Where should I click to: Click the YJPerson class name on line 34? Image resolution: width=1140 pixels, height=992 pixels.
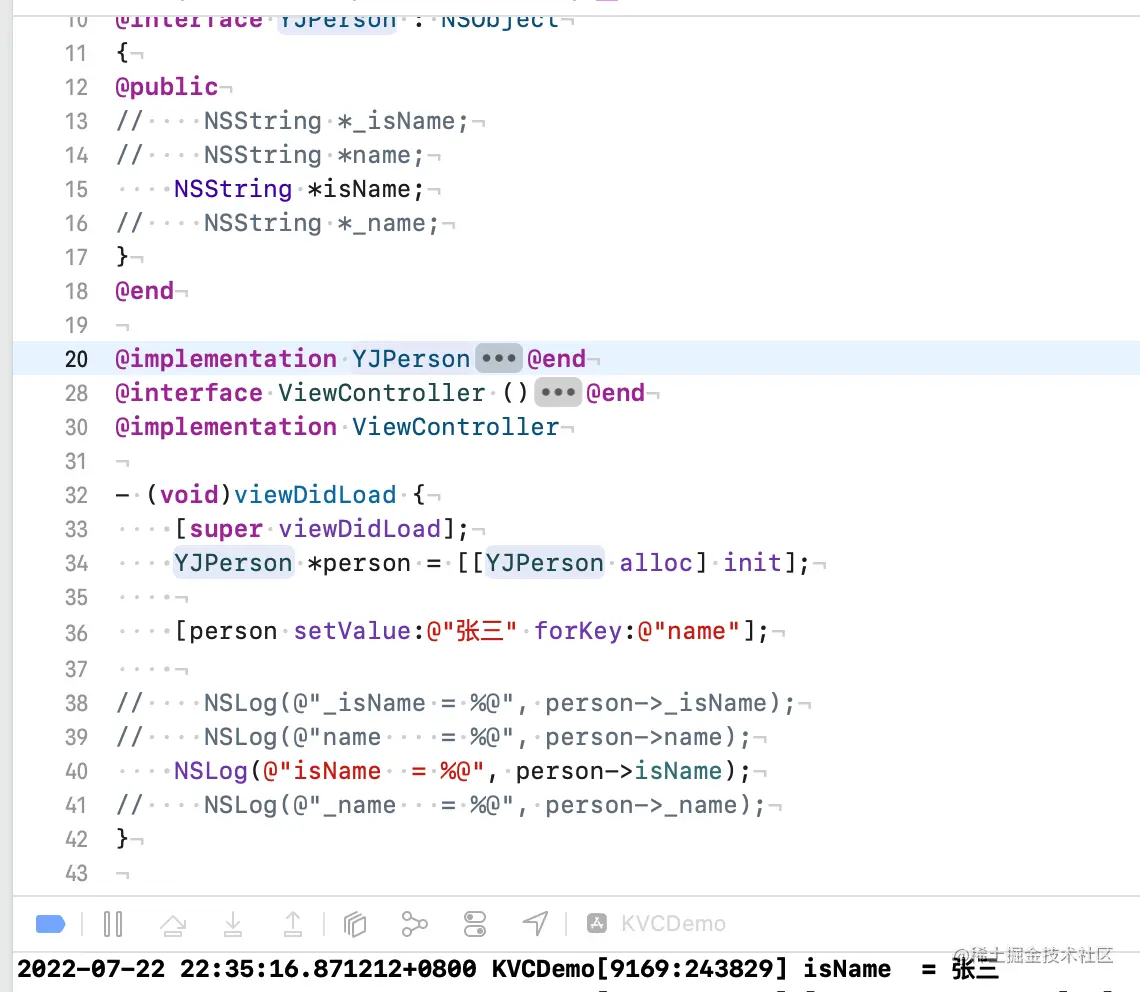[233, 562]
